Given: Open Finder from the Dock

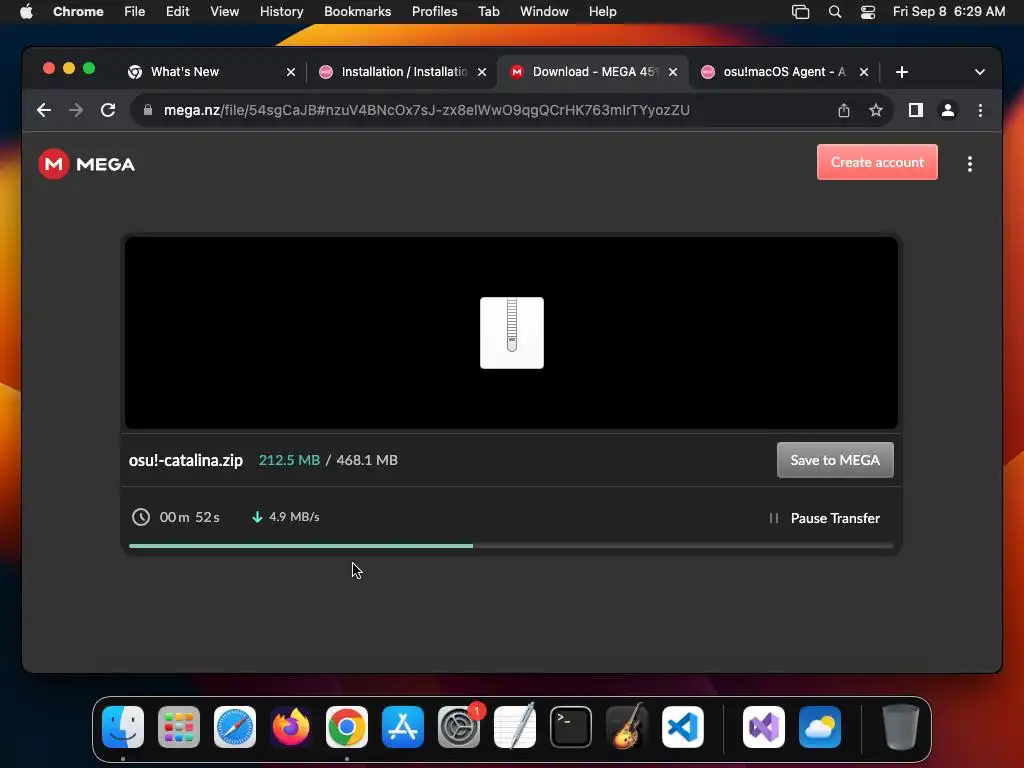Looking at the screenshot, I should pos(123,727).
